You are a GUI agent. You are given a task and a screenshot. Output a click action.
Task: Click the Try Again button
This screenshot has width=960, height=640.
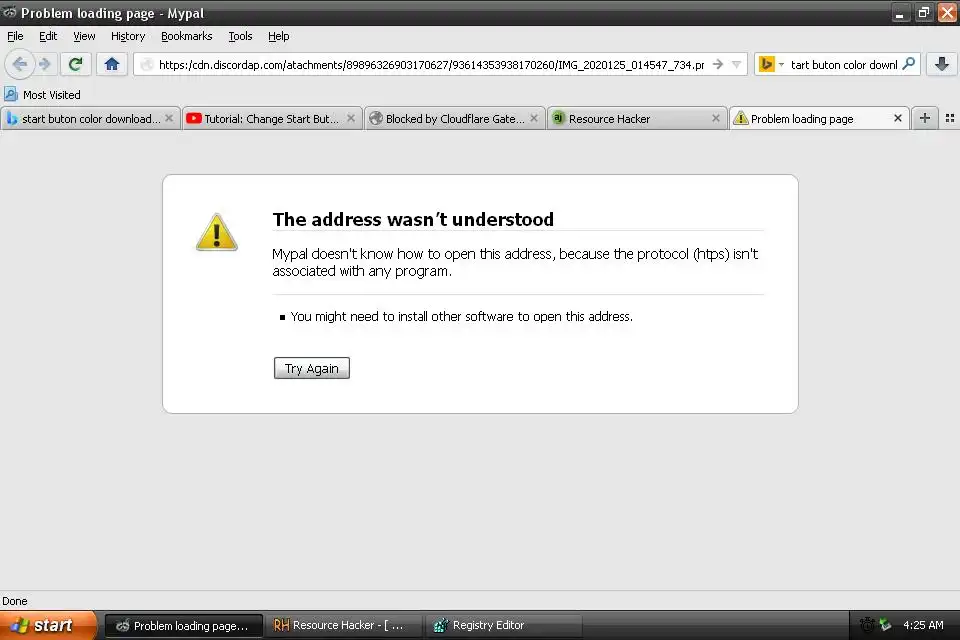(312, 368)
